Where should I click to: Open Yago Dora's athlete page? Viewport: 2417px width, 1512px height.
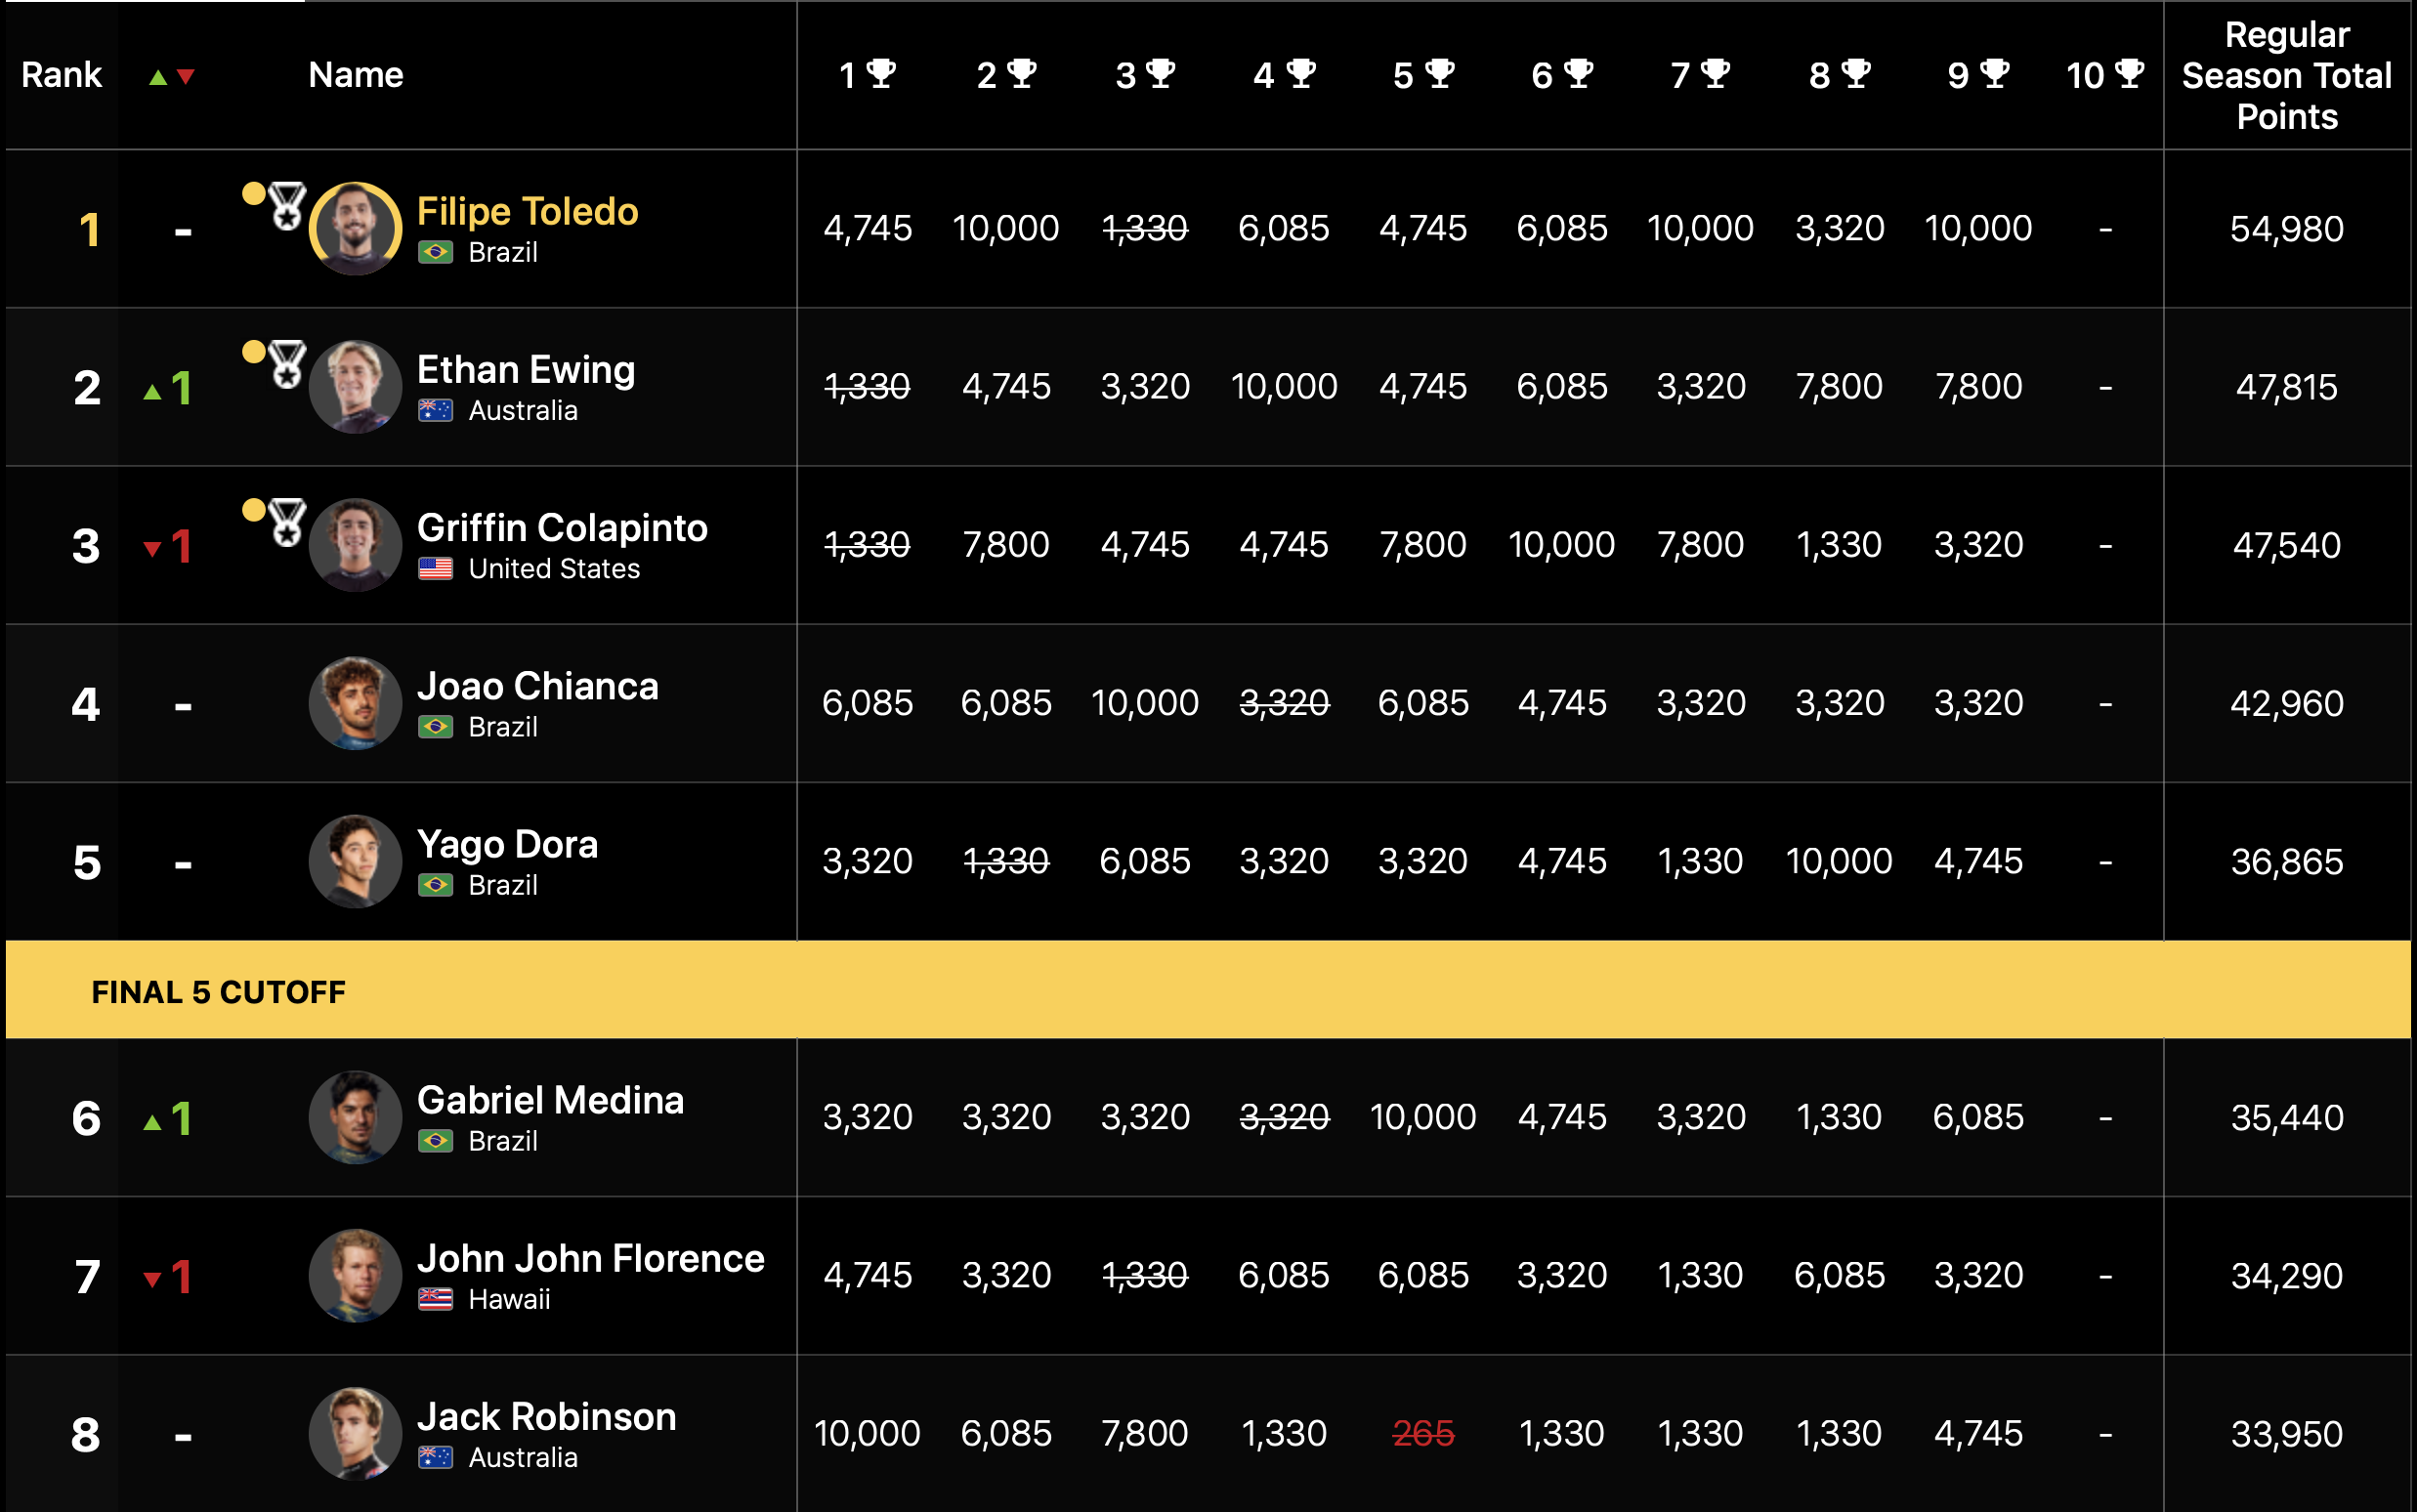pyautogui.click(x=507, y=844)
